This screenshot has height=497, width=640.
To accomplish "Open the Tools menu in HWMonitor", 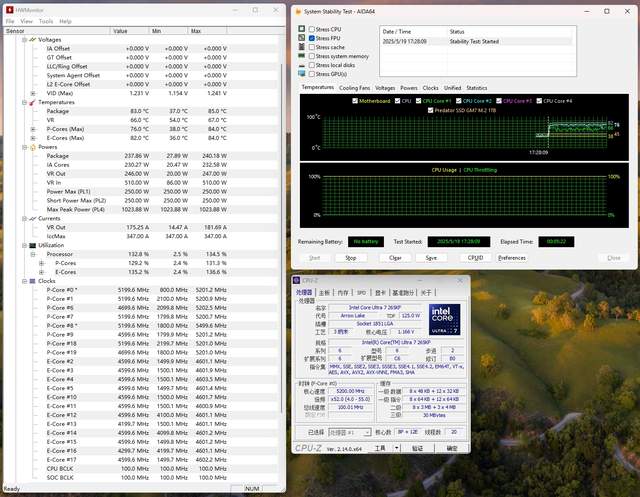I will [x=47, y=20].
